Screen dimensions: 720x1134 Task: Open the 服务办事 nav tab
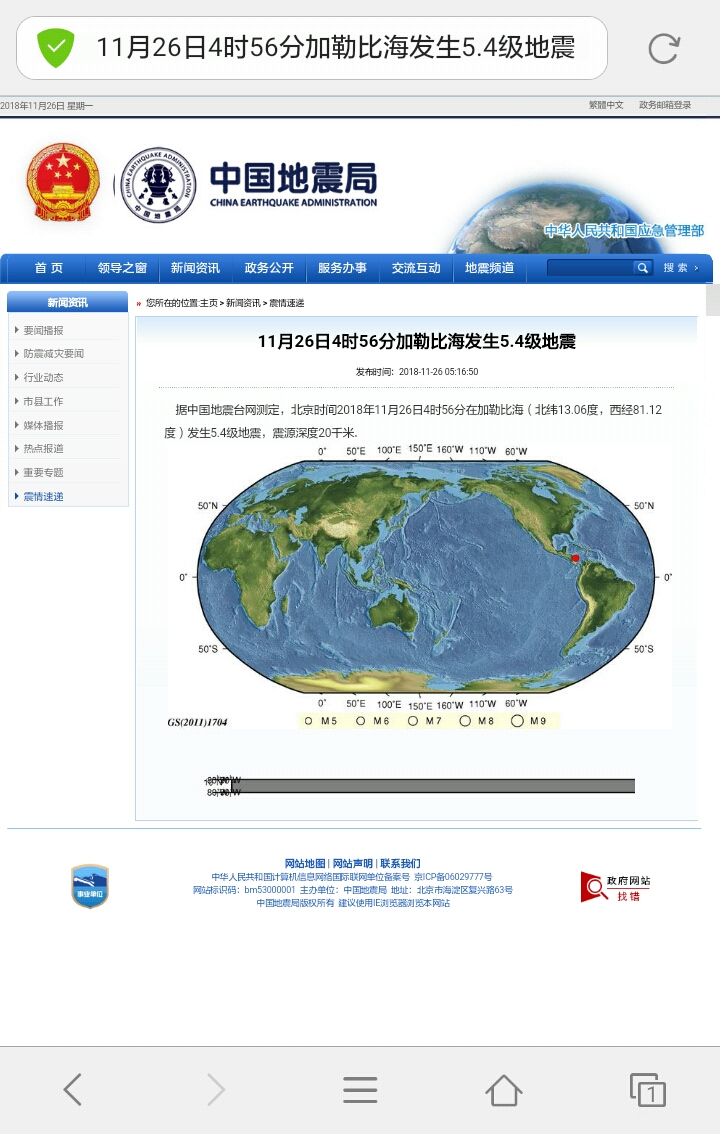343,268
